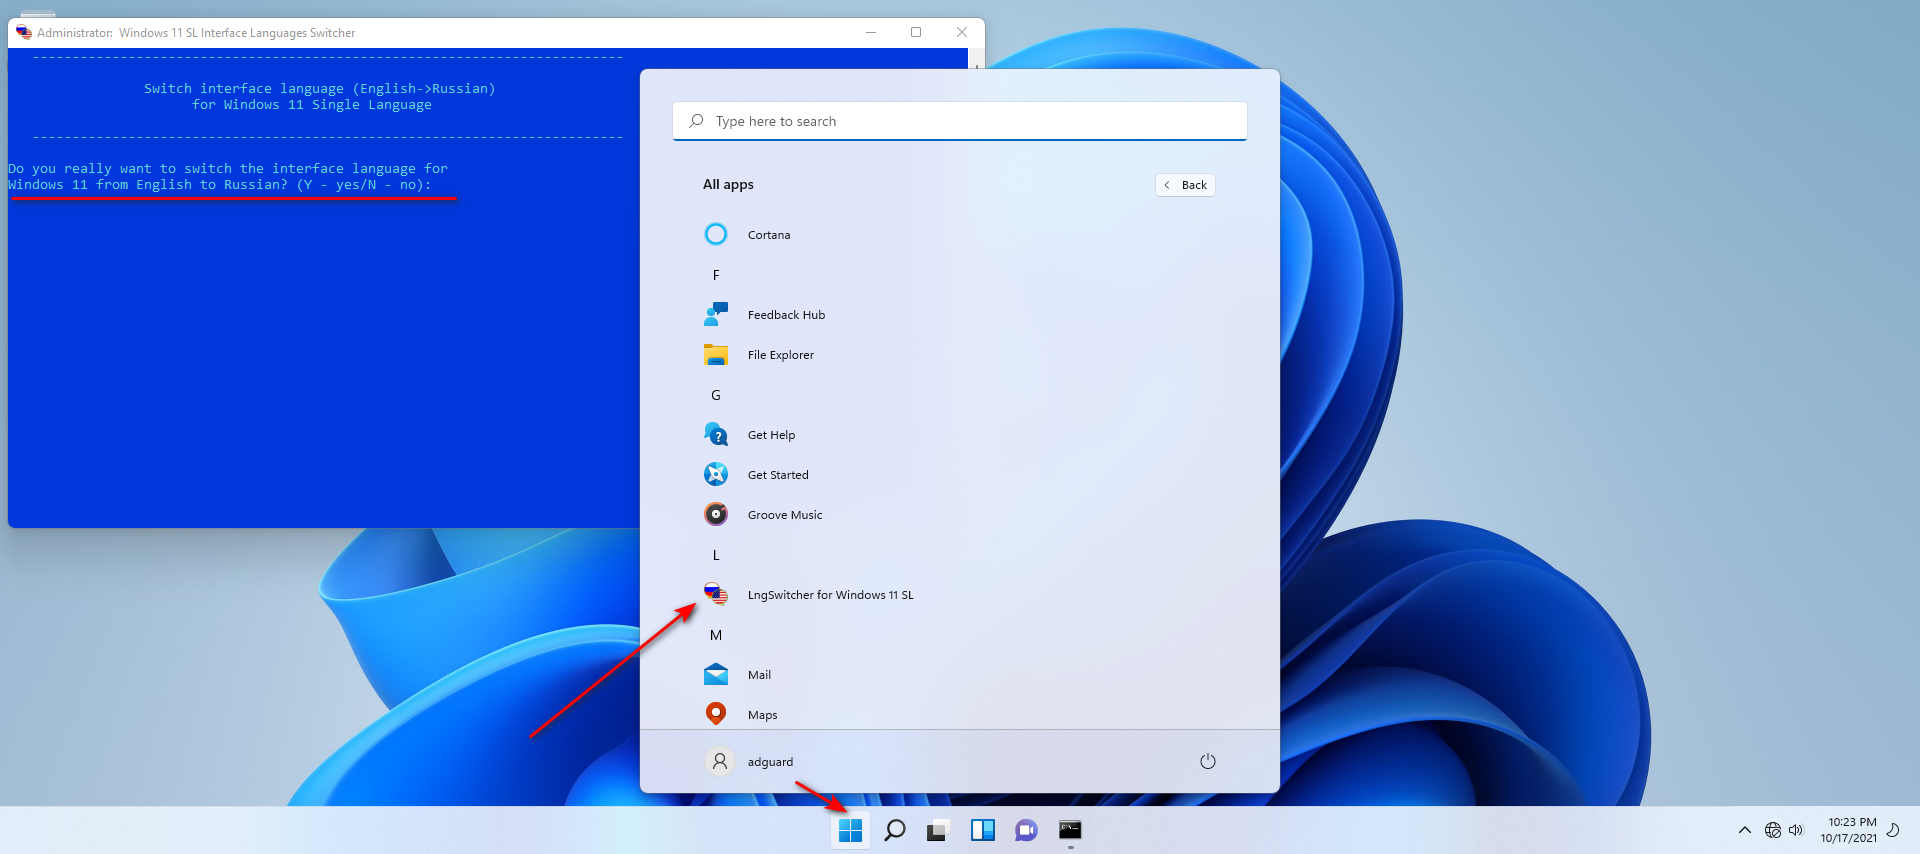The image size is (1920, 854).
Task: Close the Languages Switcher window
Action: pos(962,32)
